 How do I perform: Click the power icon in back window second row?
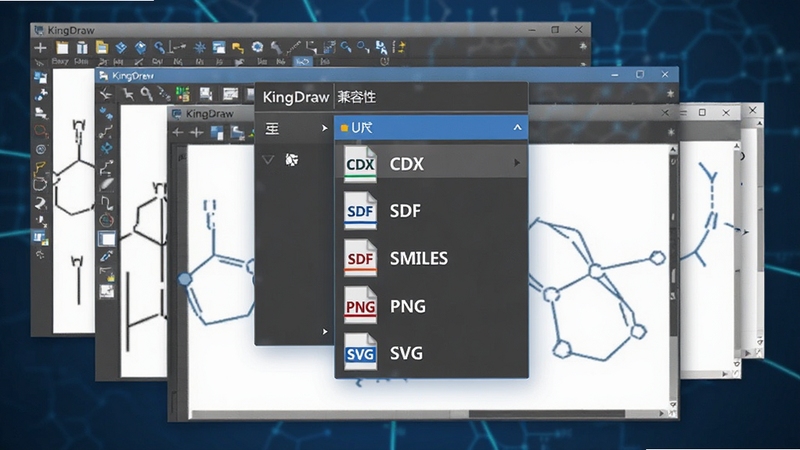[384, 61]
